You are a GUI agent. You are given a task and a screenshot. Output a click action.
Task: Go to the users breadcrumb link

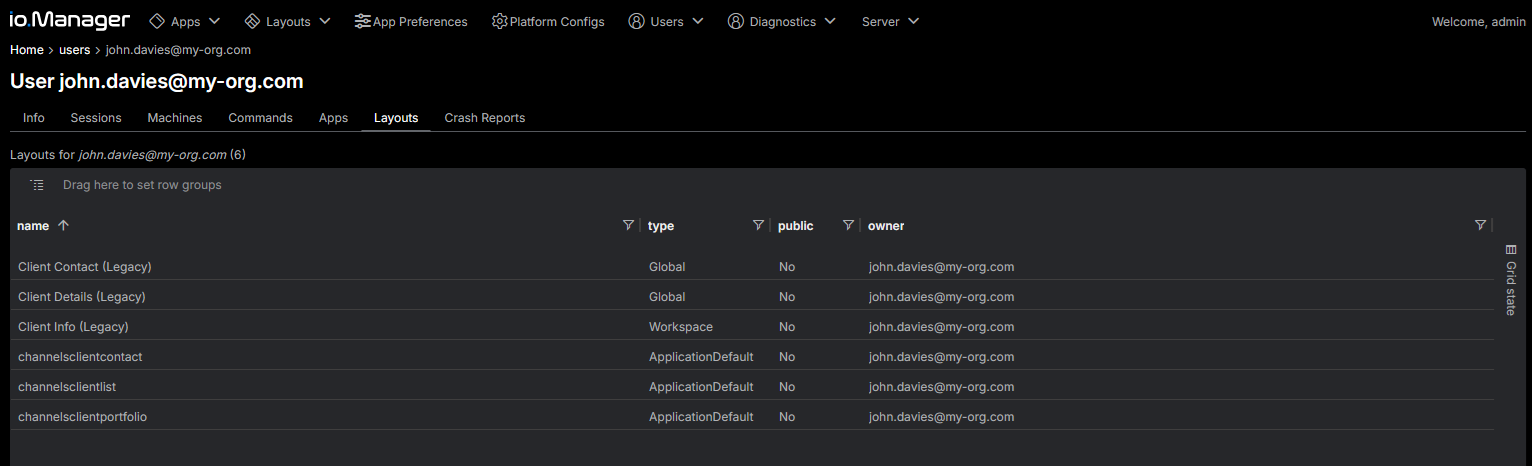pyautogui.click(x=75, y=49)
